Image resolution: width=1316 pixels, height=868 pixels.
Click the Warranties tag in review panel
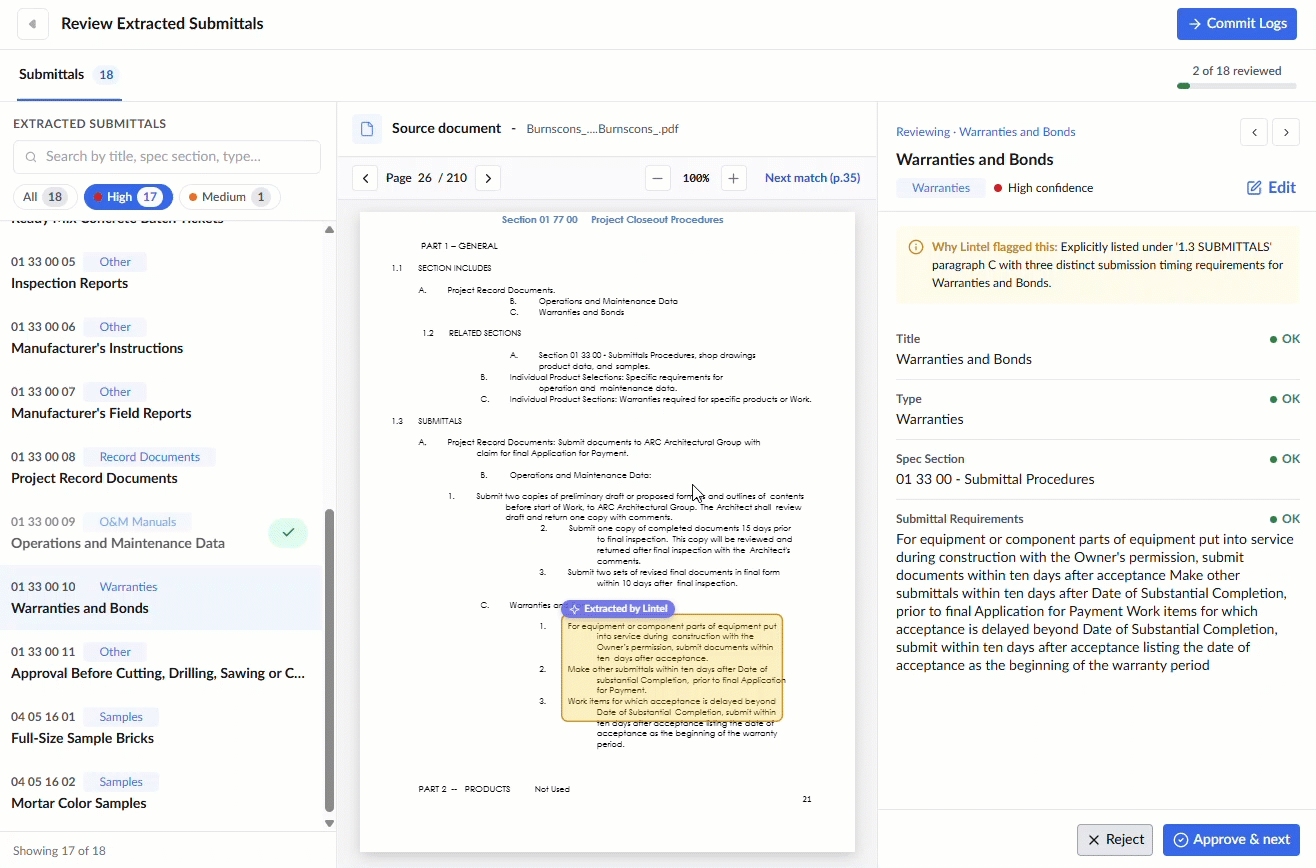coord(941,188)
